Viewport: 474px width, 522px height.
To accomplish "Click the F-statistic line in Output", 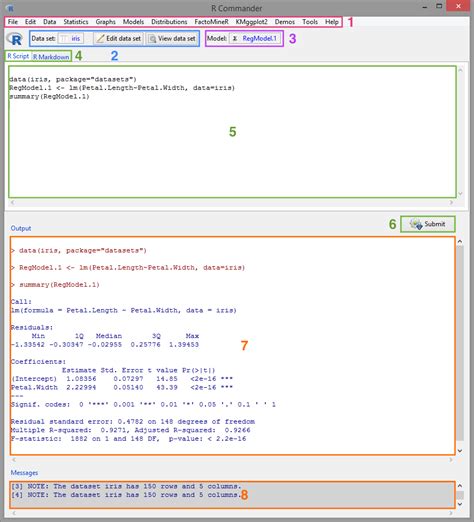I will 128,439.
